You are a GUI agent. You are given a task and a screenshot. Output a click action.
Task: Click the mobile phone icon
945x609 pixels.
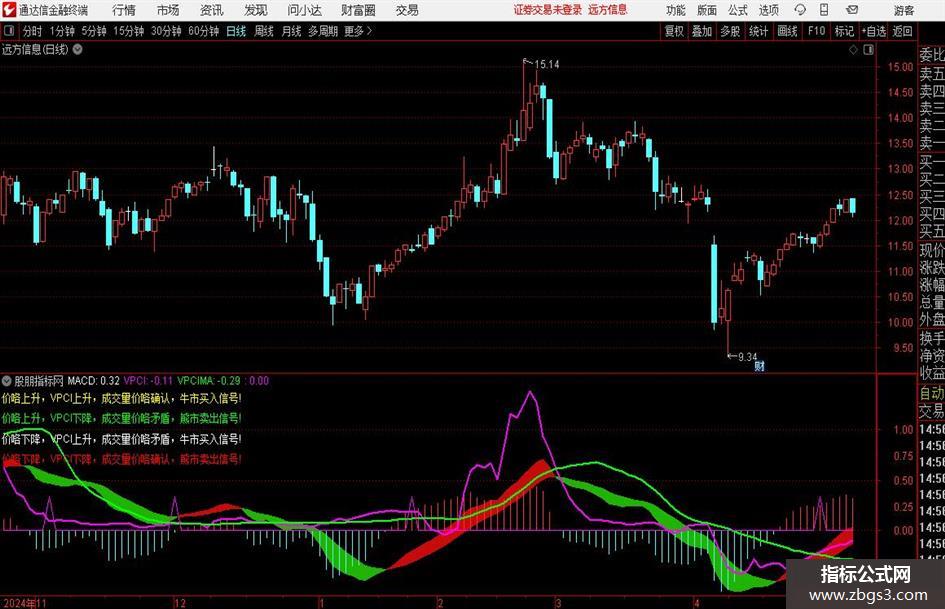coord(824,10)
